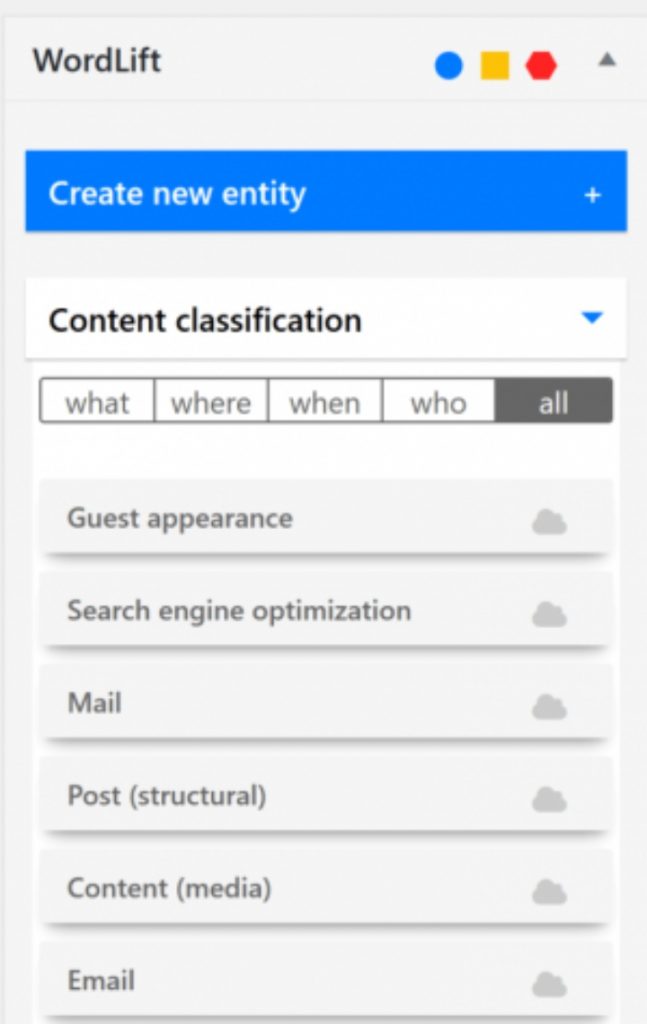Click the red hexagon WordLift icon
This screenshot has width=647, height=1024.
click(541, 66)
